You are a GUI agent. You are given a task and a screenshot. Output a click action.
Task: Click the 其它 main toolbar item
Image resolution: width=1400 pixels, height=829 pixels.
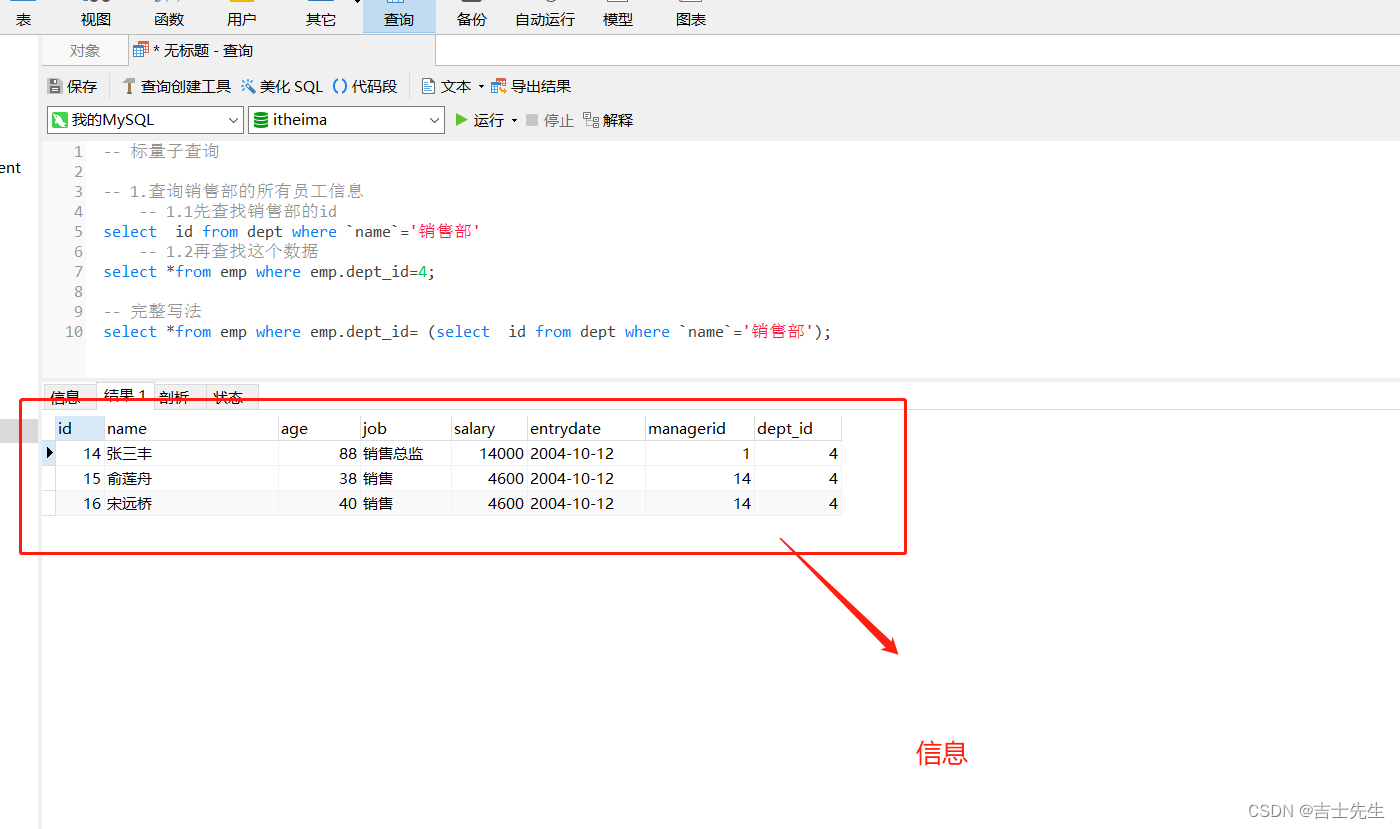321,15
